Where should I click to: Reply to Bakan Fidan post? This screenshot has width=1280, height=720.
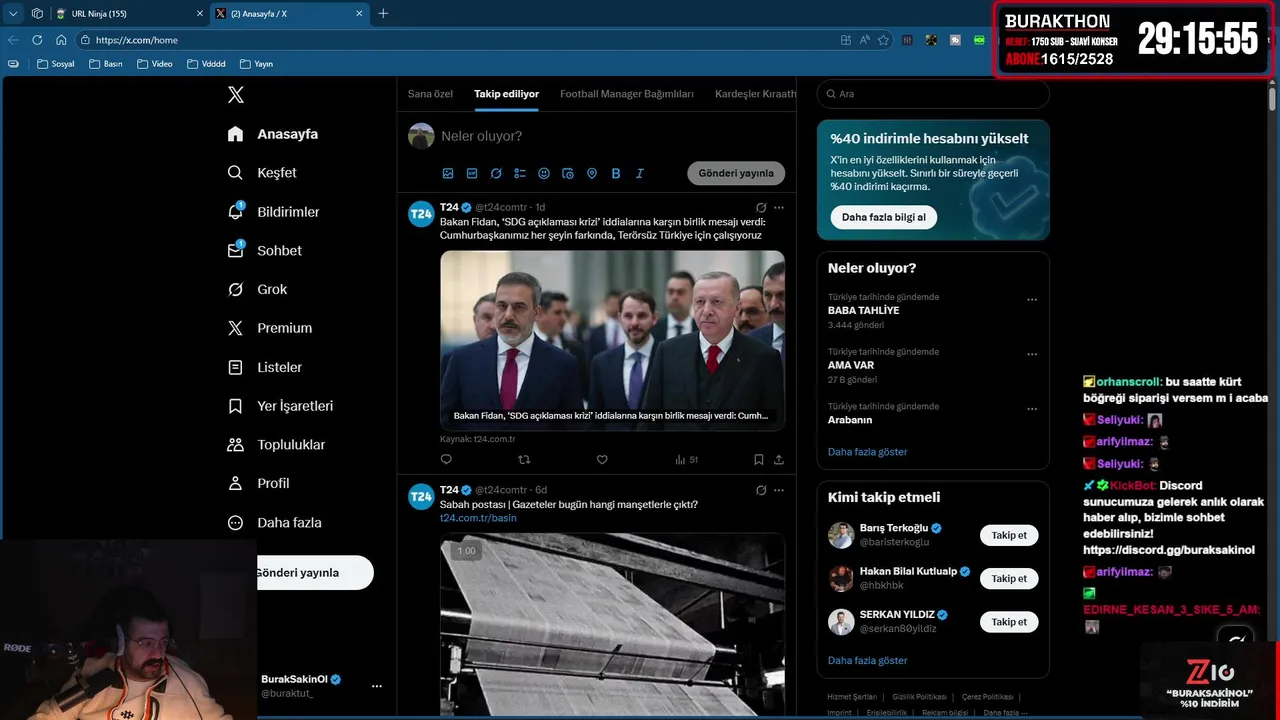pos(446,460)
